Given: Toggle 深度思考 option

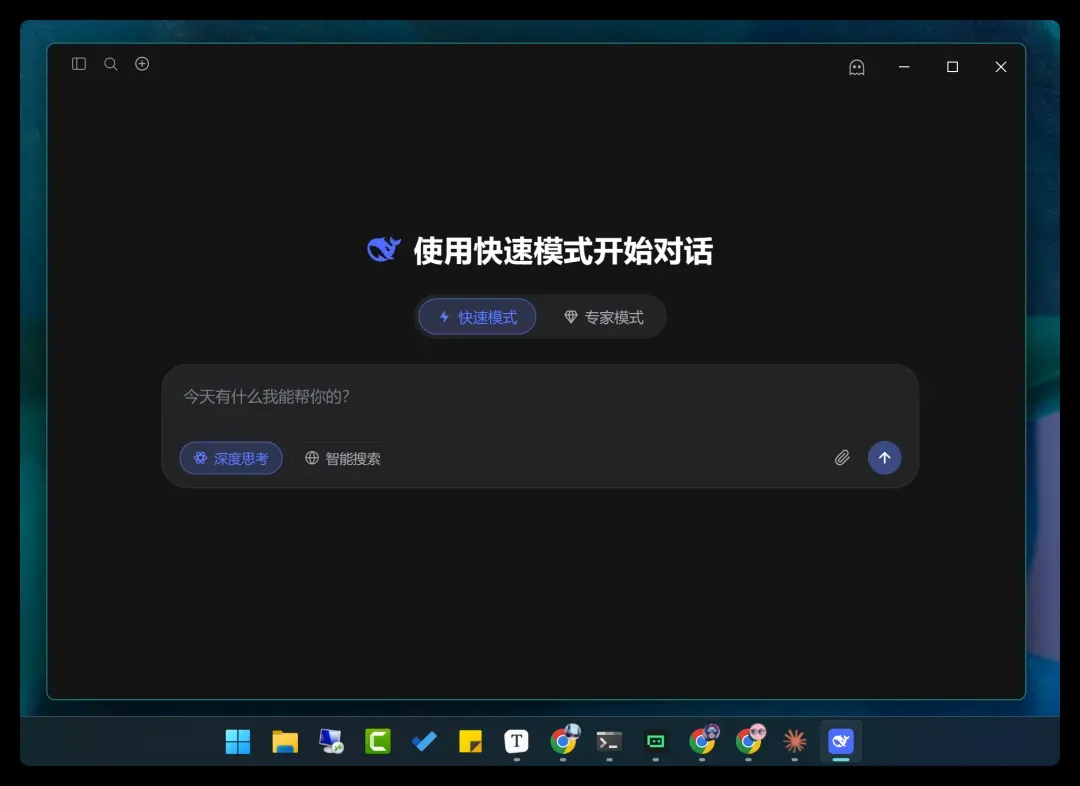Looking at the screenshot, I should coord(231,458).
